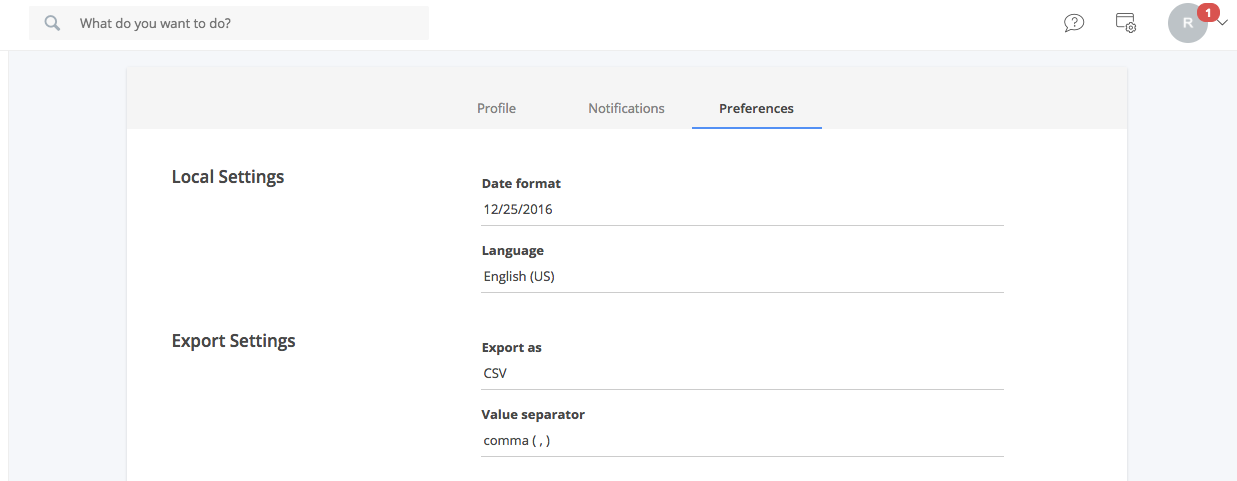Switch to the Notifications tab
1237x481 pixels.
(x=626, y=108)
